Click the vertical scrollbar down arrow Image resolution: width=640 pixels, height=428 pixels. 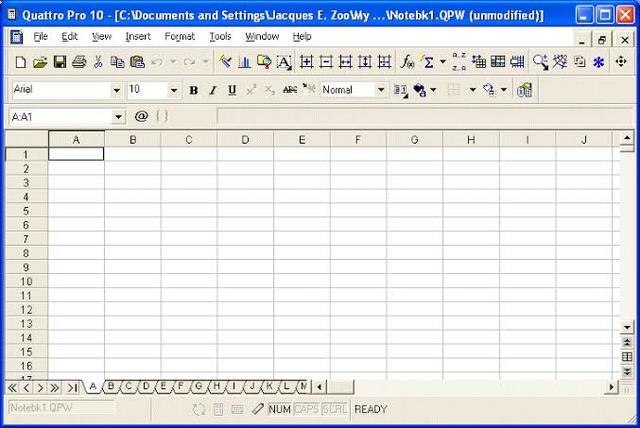pyautogui.click(x=627, y=327)
